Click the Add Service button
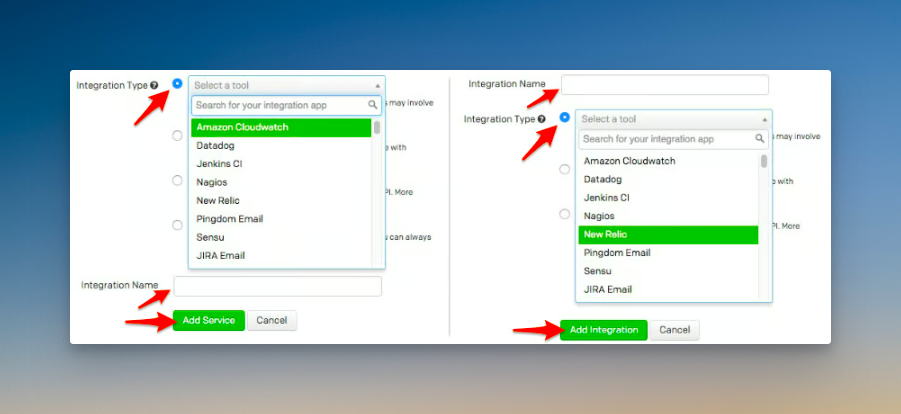The width and height of the screenshot is (901, 414). 209,320
